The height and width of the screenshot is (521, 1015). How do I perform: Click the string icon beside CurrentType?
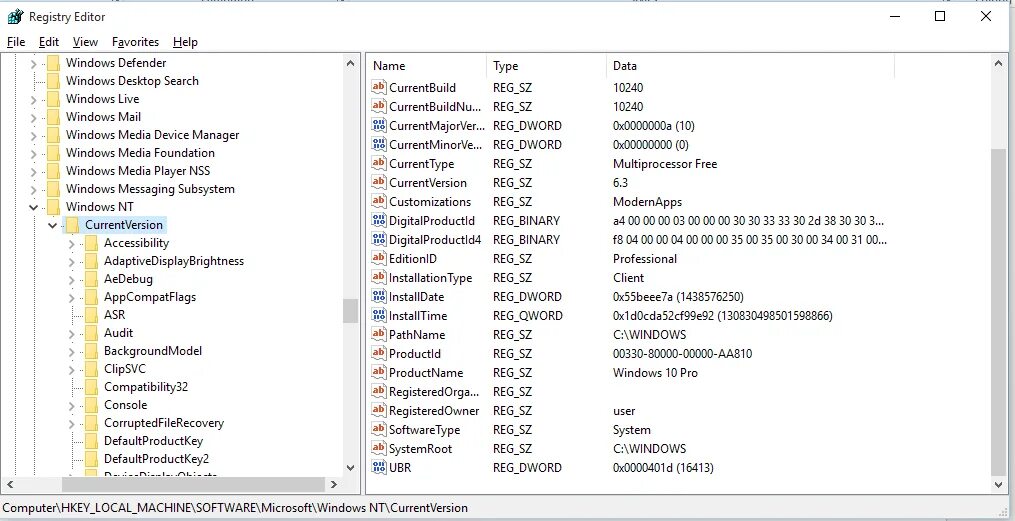[x=379, y=164]
